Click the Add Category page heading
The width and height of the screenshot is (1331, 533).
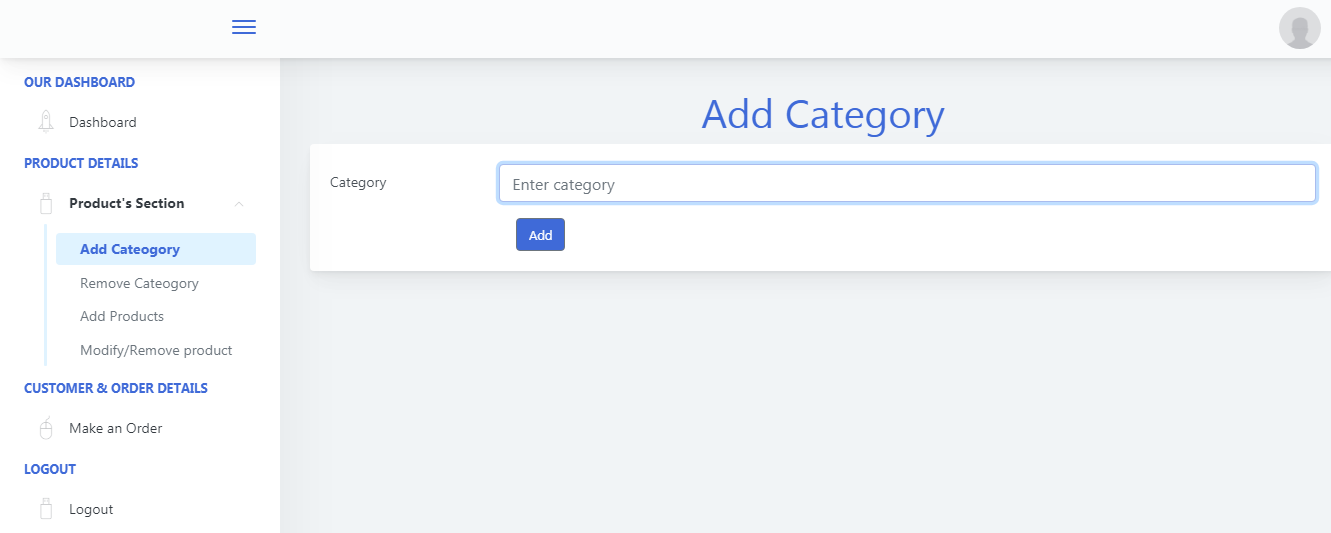click(x=822, y=114)
